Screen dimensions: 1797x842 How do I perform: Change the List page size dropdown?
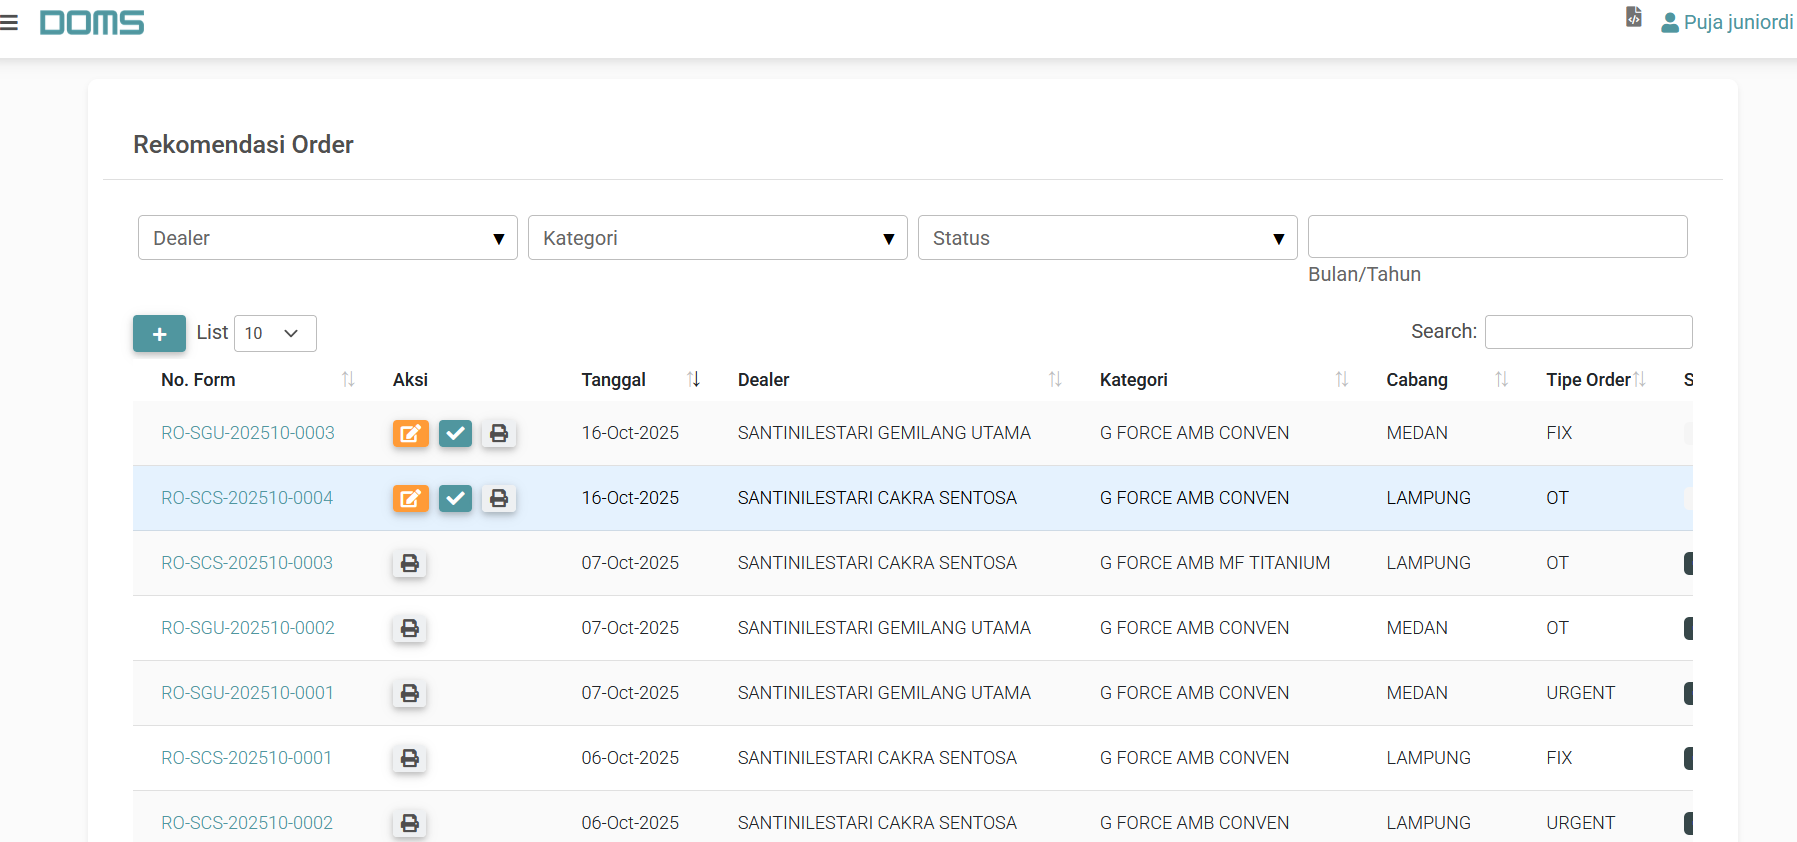click(x=275, y=333)
